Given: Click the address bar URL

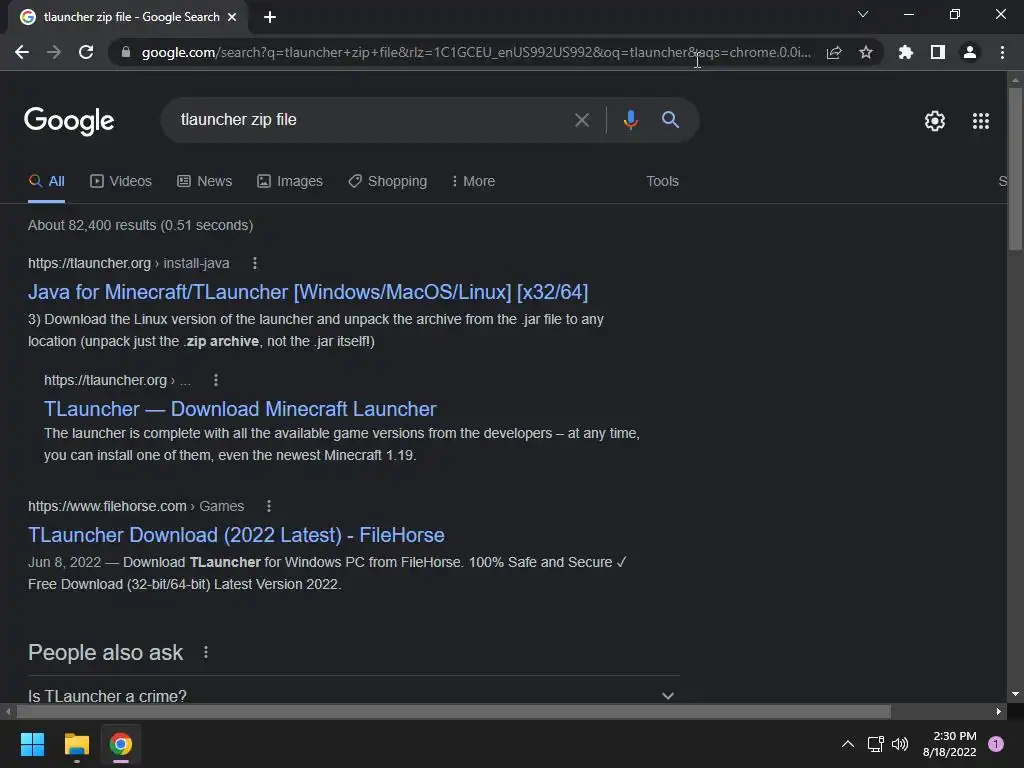Looking at the screenshot, I should tap(475, 52).
